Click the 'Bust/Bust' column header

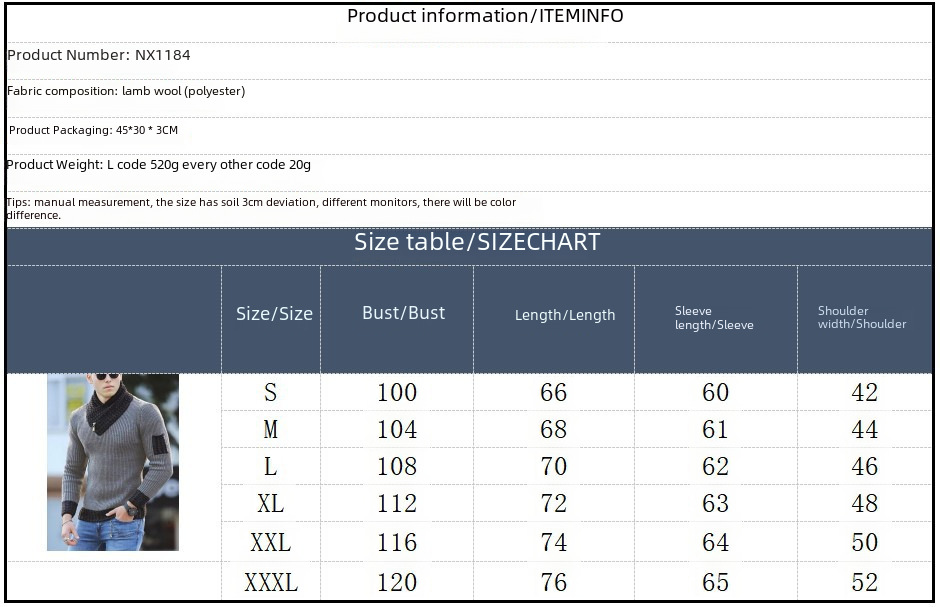[403, 313]
